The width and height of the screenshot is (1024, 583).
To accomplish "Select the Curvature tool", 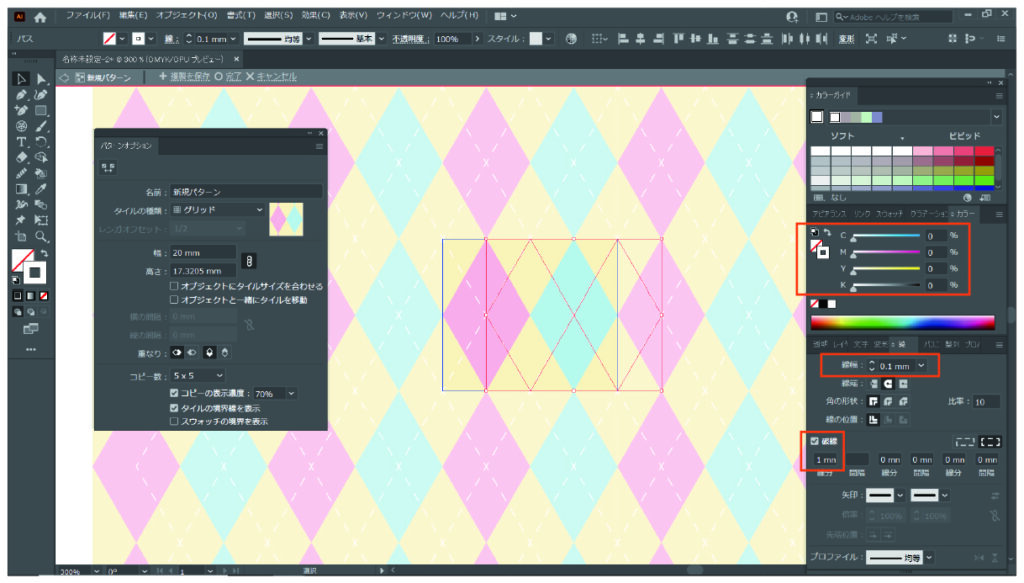I will click(41, 95).
